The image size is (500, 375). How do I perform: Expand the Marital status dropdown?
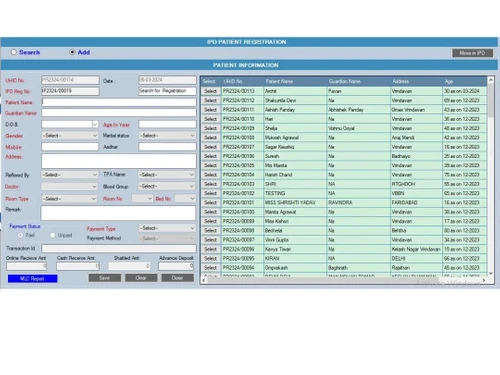[167, 136]
